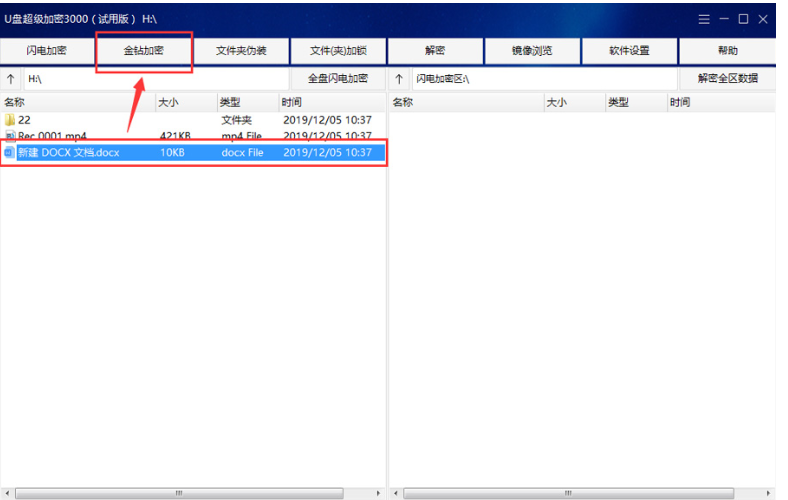Click the 全盘闪电加密 button
Screen dimensions: 788x500
click(338, 79)
